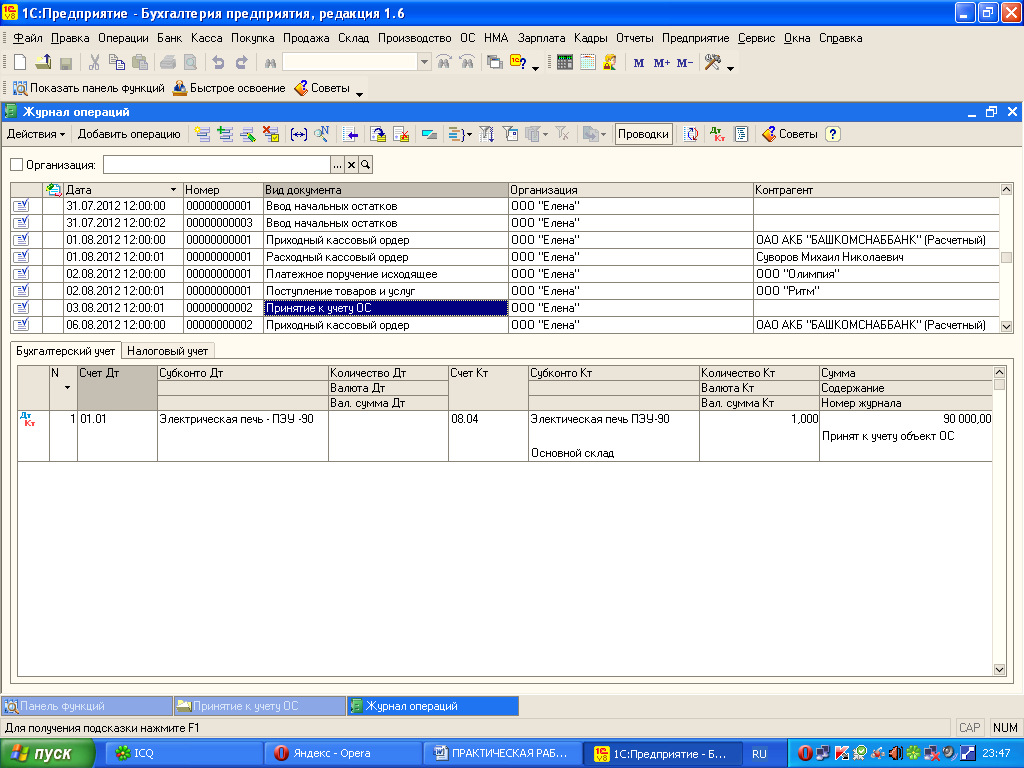Open the Дата column sort arrow
Viewport: 1024px width, 768px height.
(173, 190)
